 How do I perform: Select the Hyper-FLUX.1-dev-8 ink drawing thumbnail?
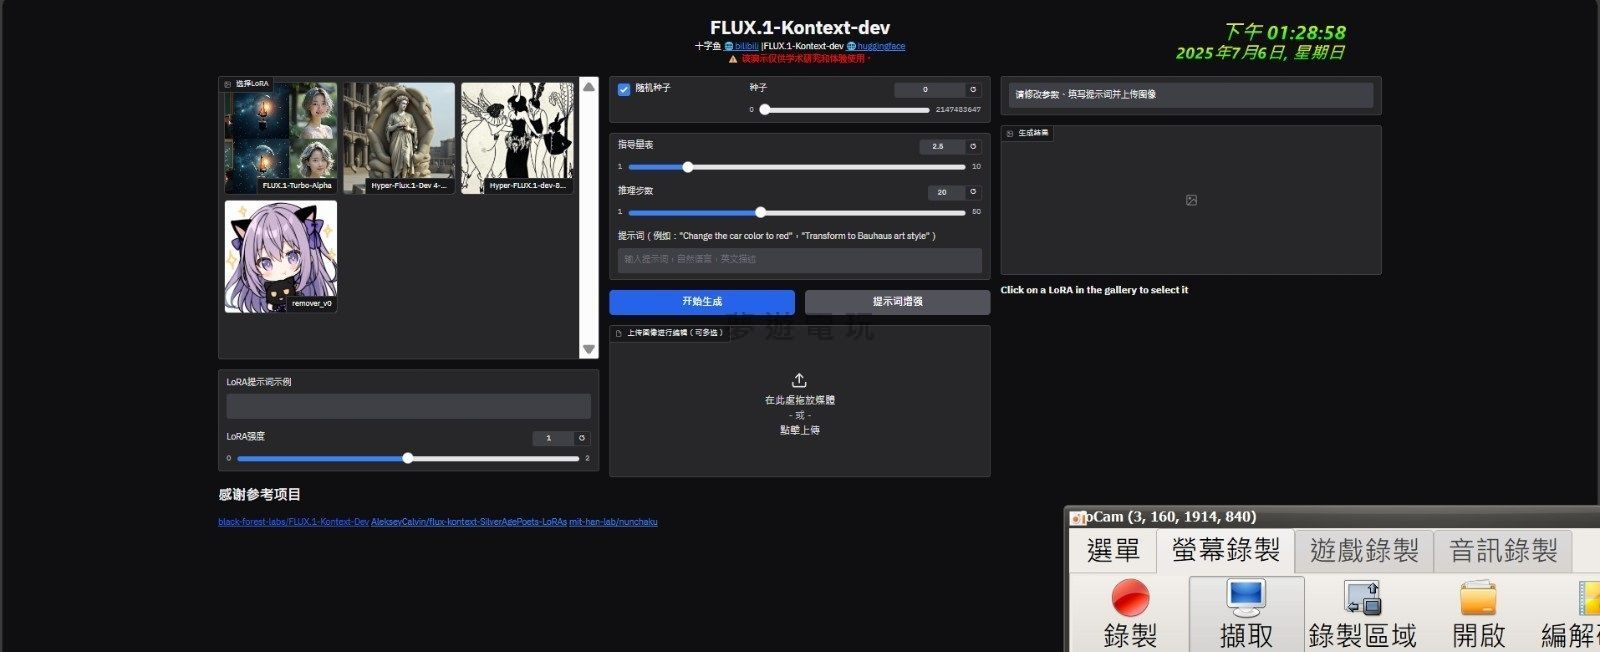[x=517, y=138]
